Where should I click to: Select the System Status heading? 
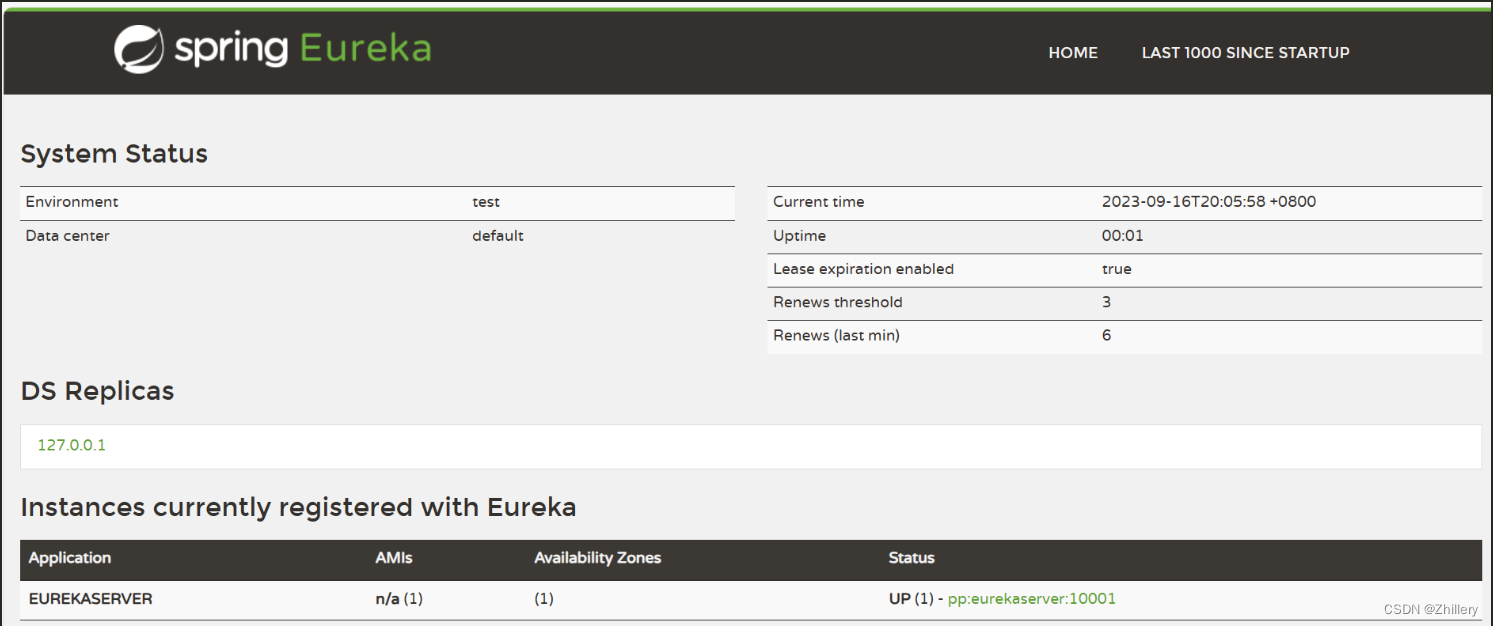click(114, 154)
